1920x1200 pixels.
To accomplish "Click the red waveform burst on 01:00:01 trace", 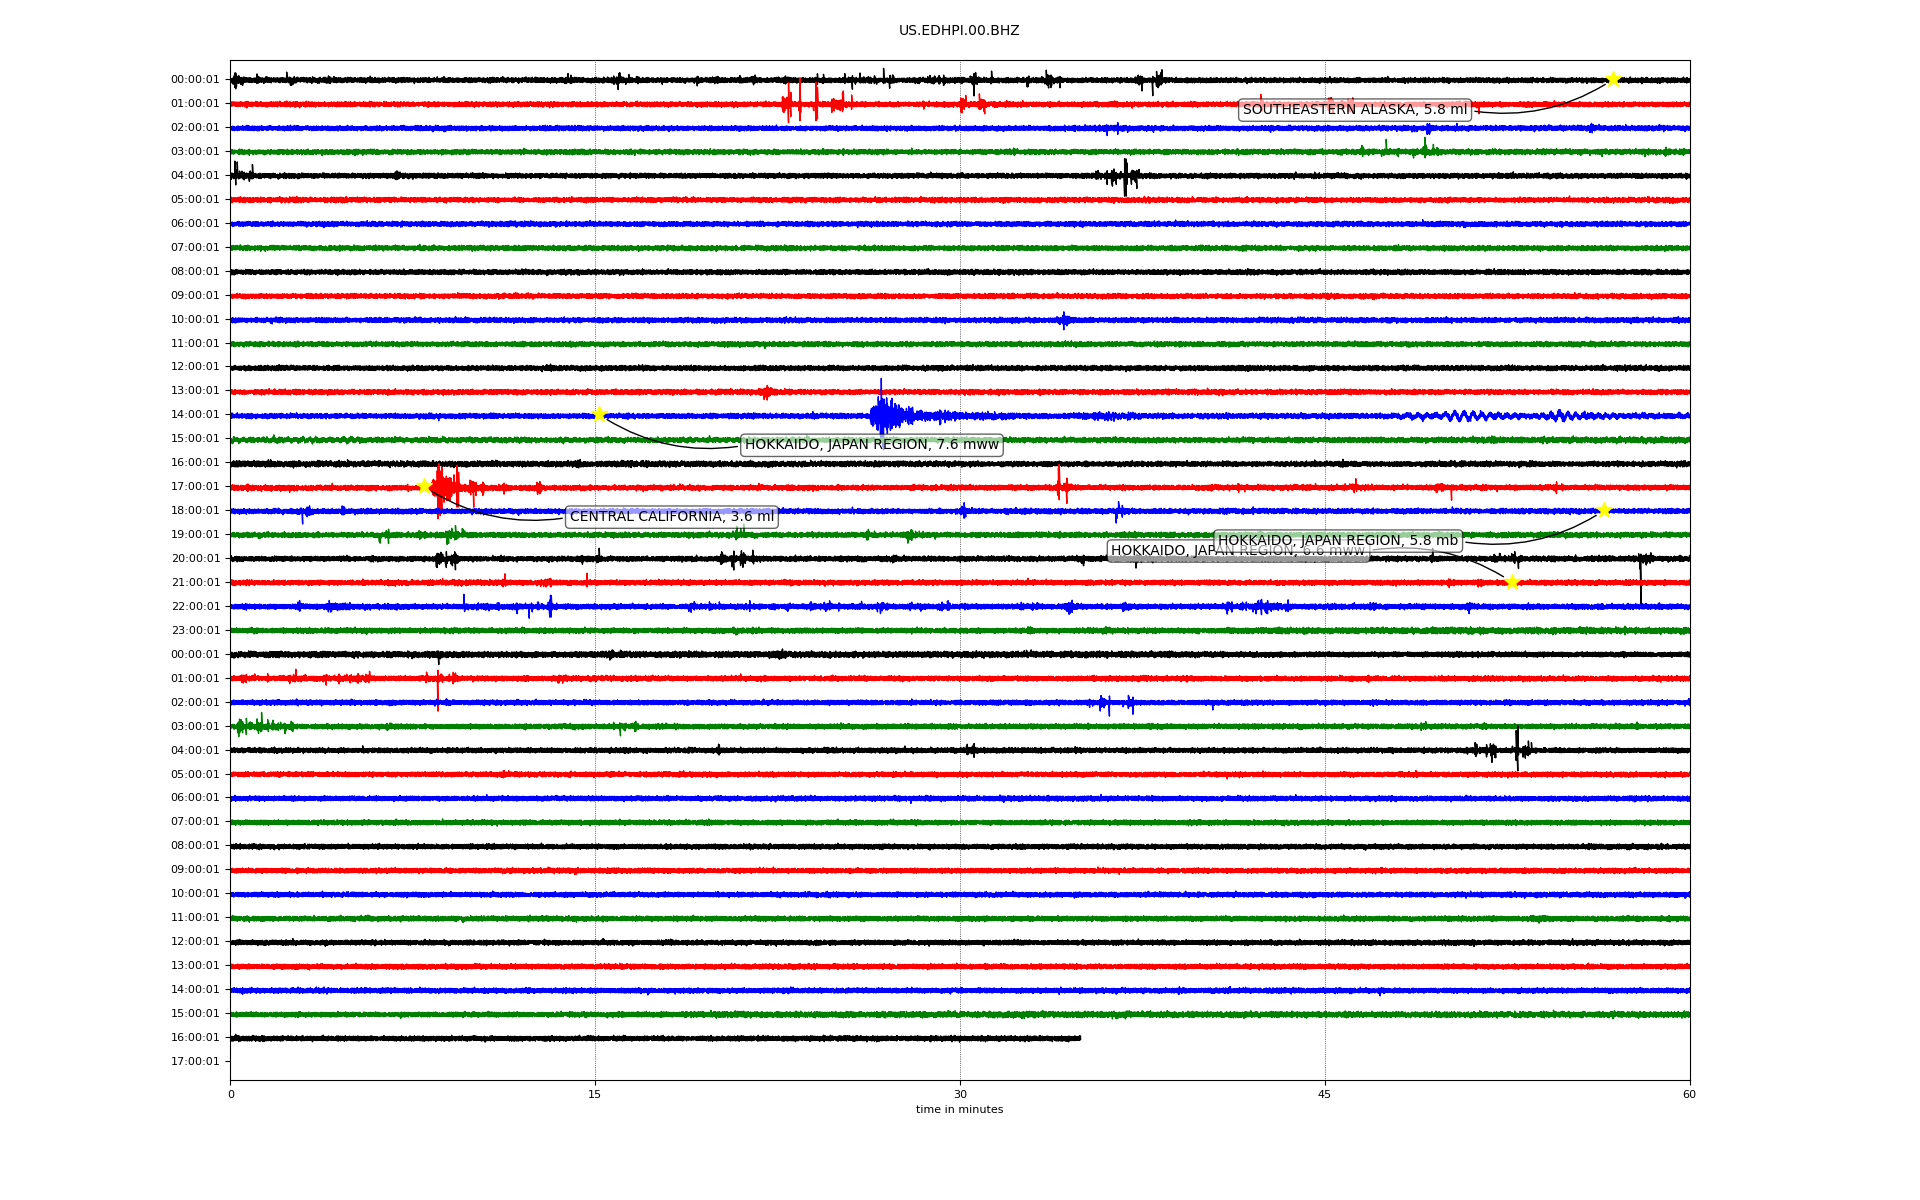I will click(800, 103).
